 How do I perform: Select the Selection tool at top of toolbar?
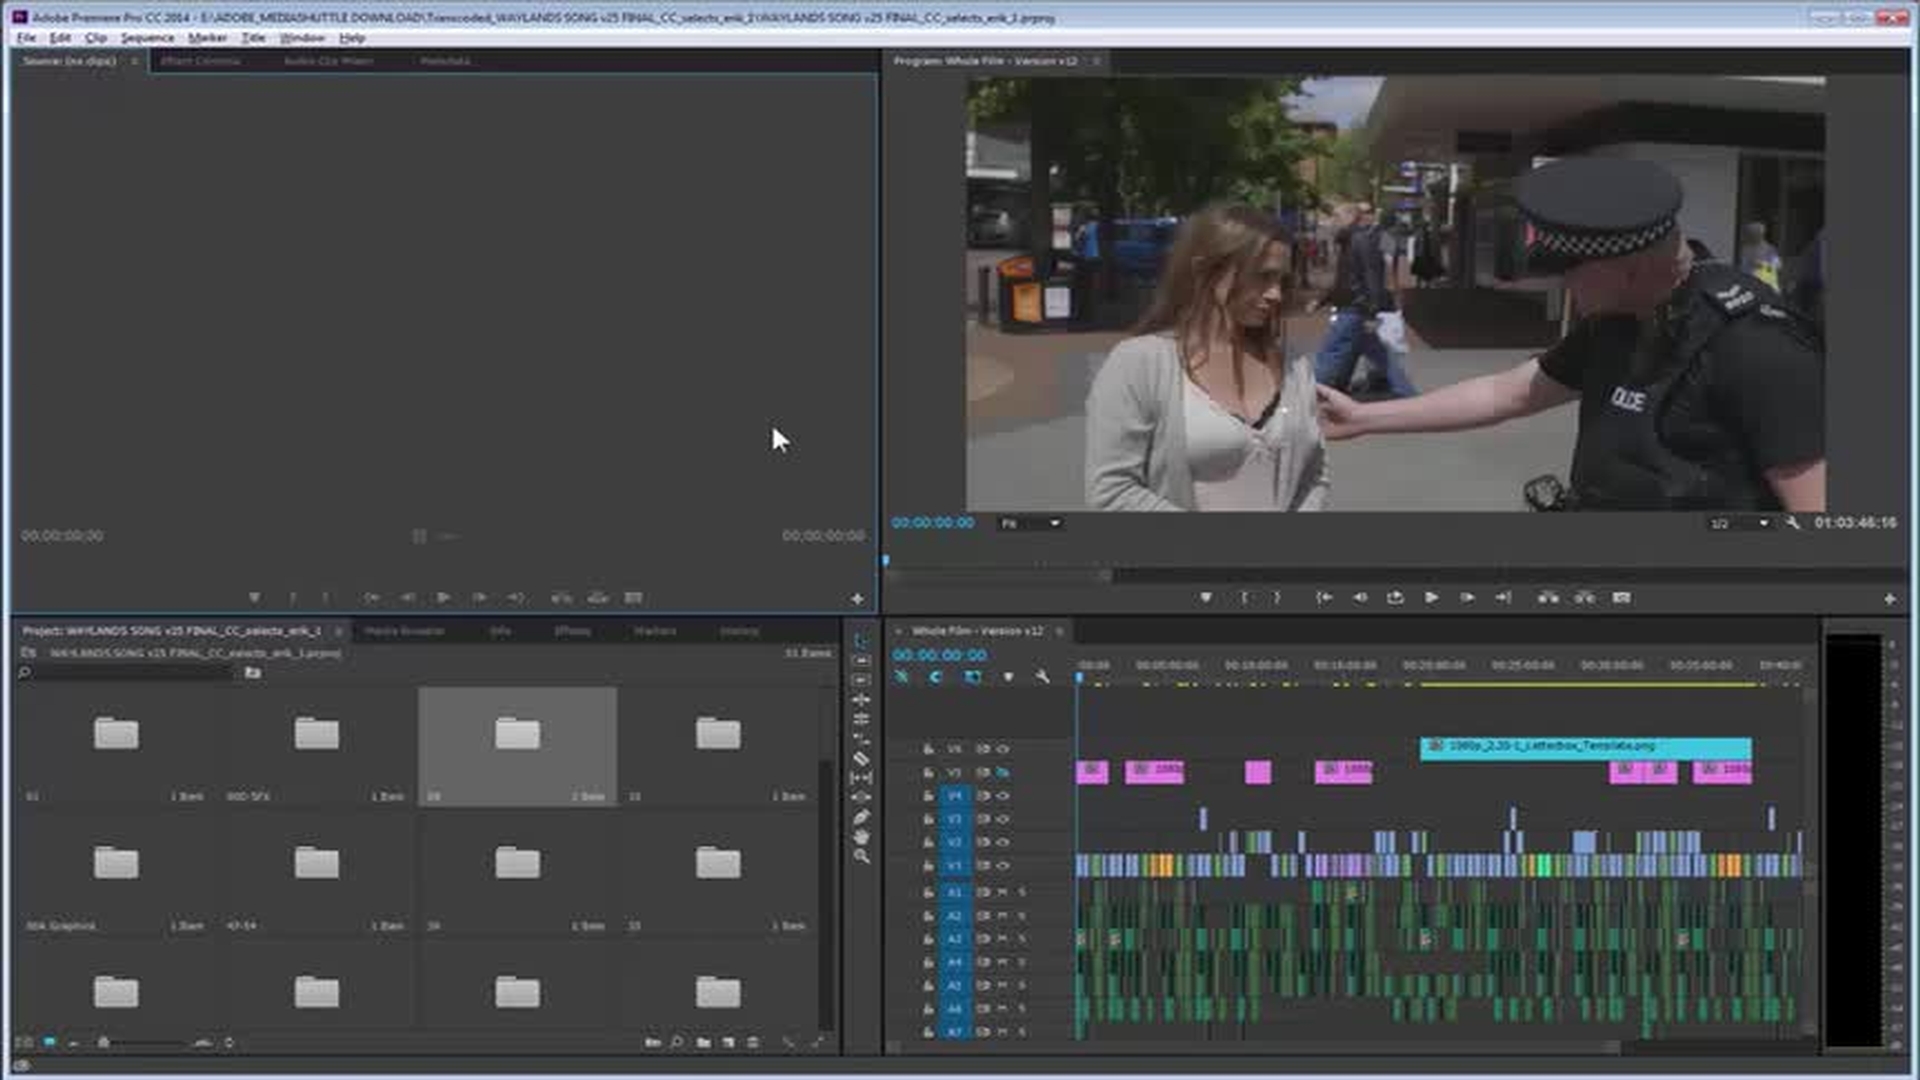click(862, 641)
